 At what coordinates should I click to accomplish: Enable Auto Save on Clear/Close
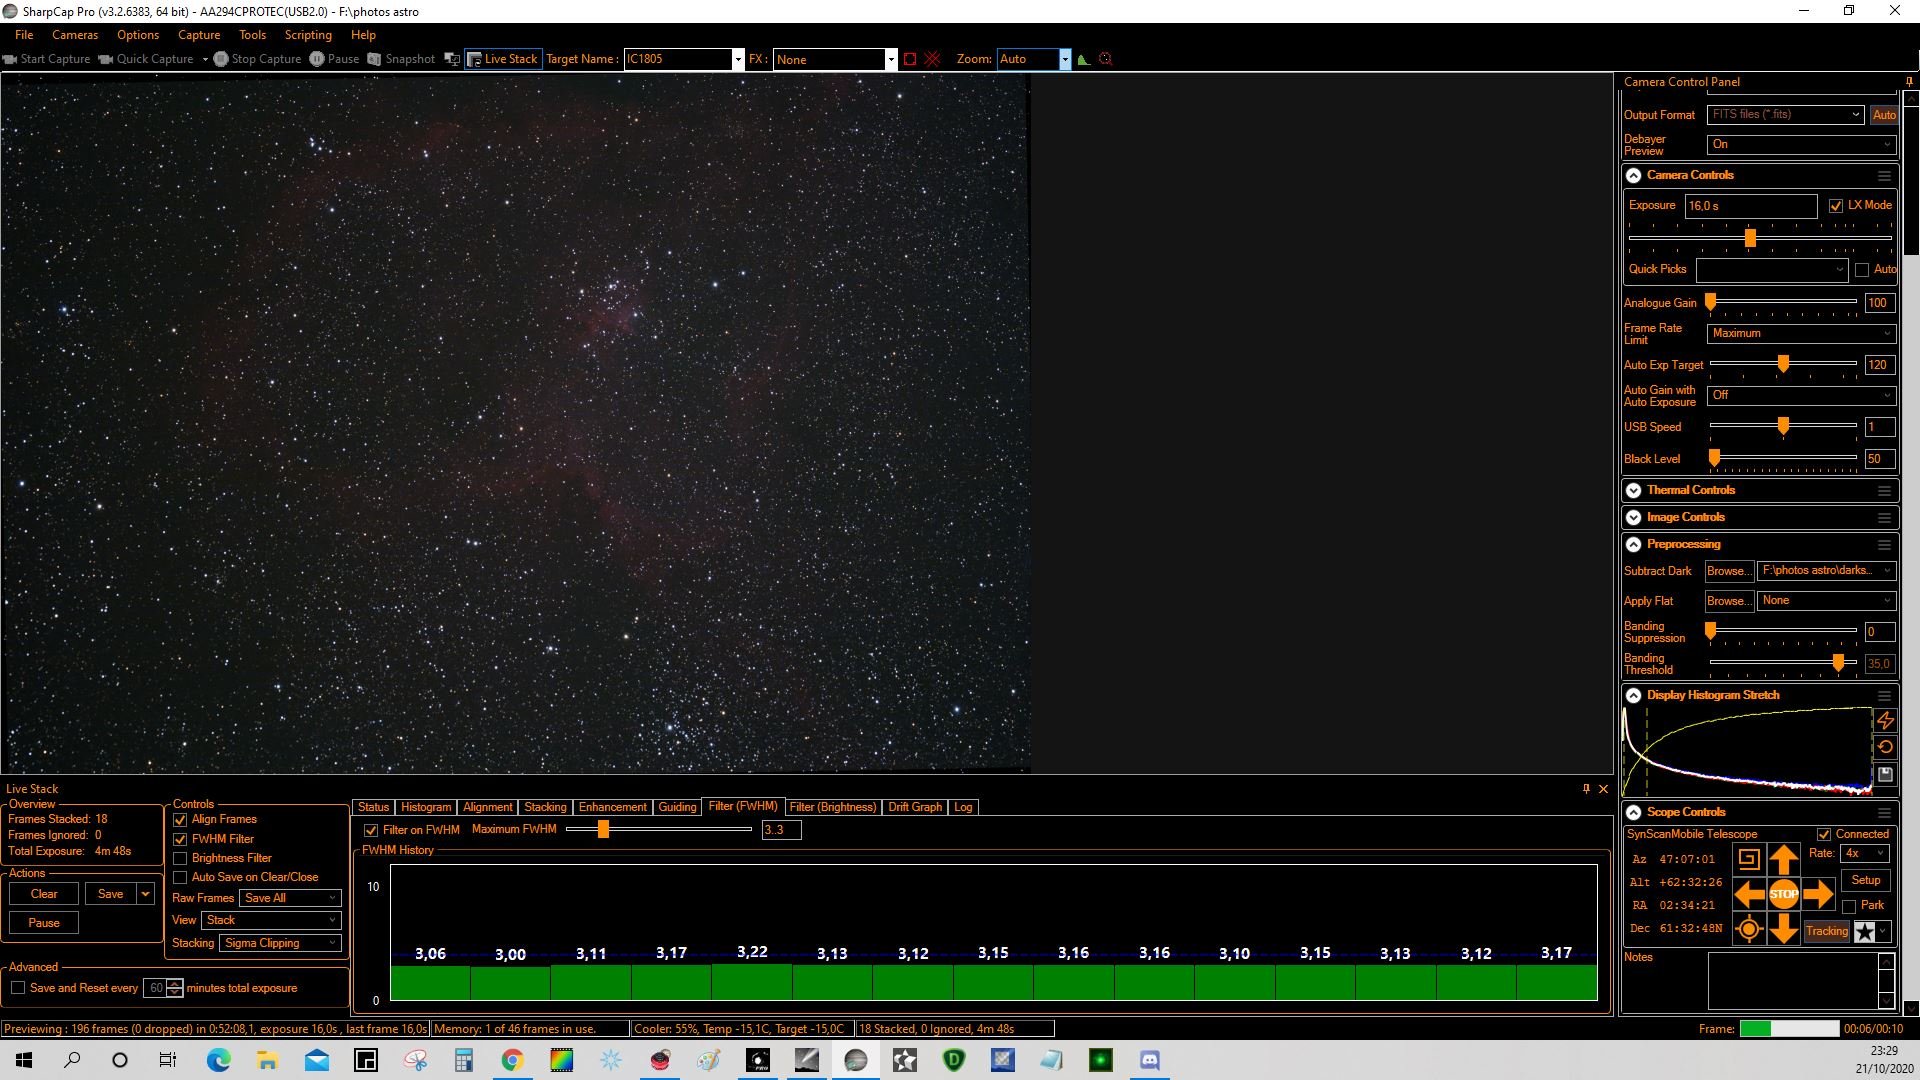coord(180,878)
